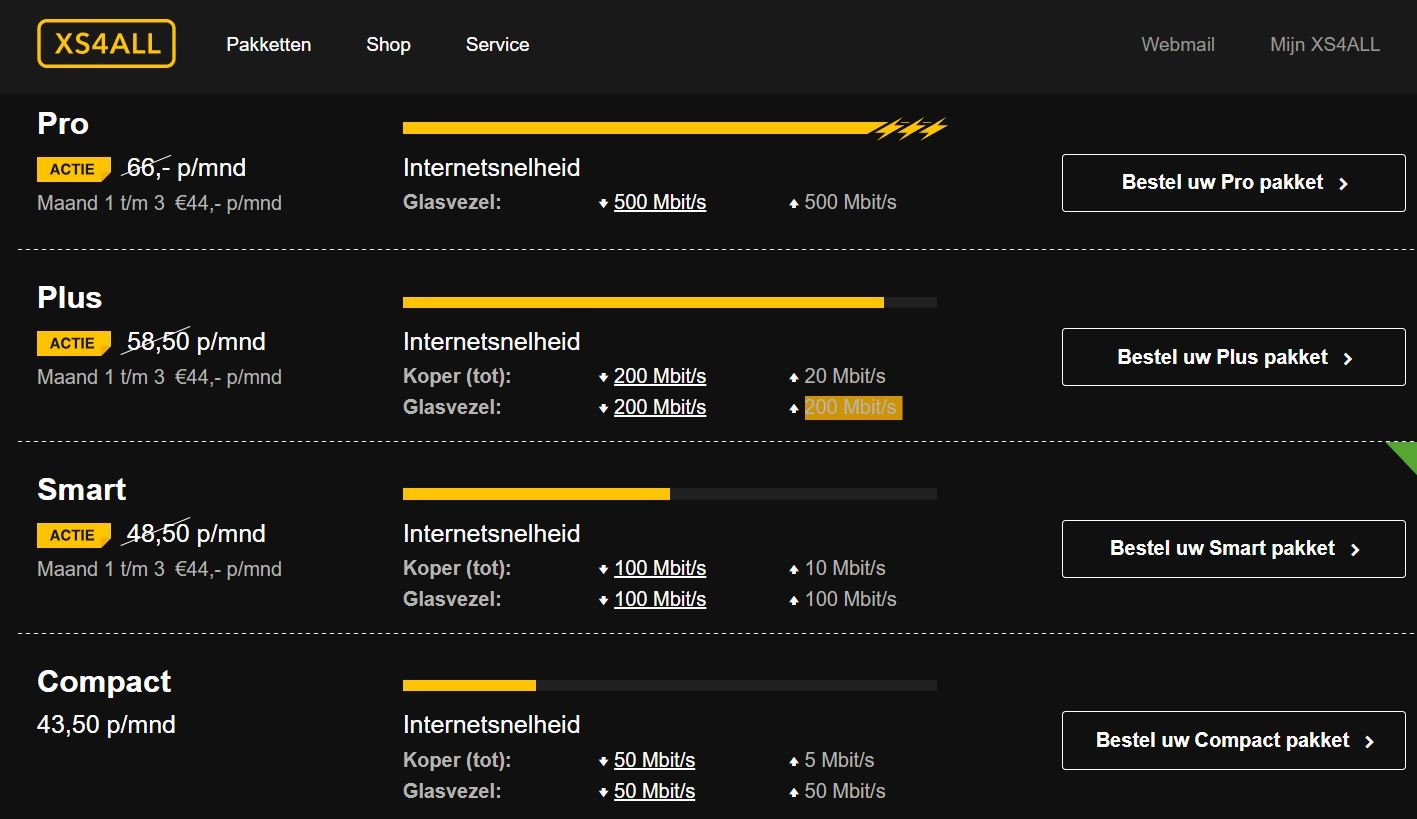Viewport: 1417px width, 819px height.
Task: Go to the Service menu
Action: click(497, 45)
